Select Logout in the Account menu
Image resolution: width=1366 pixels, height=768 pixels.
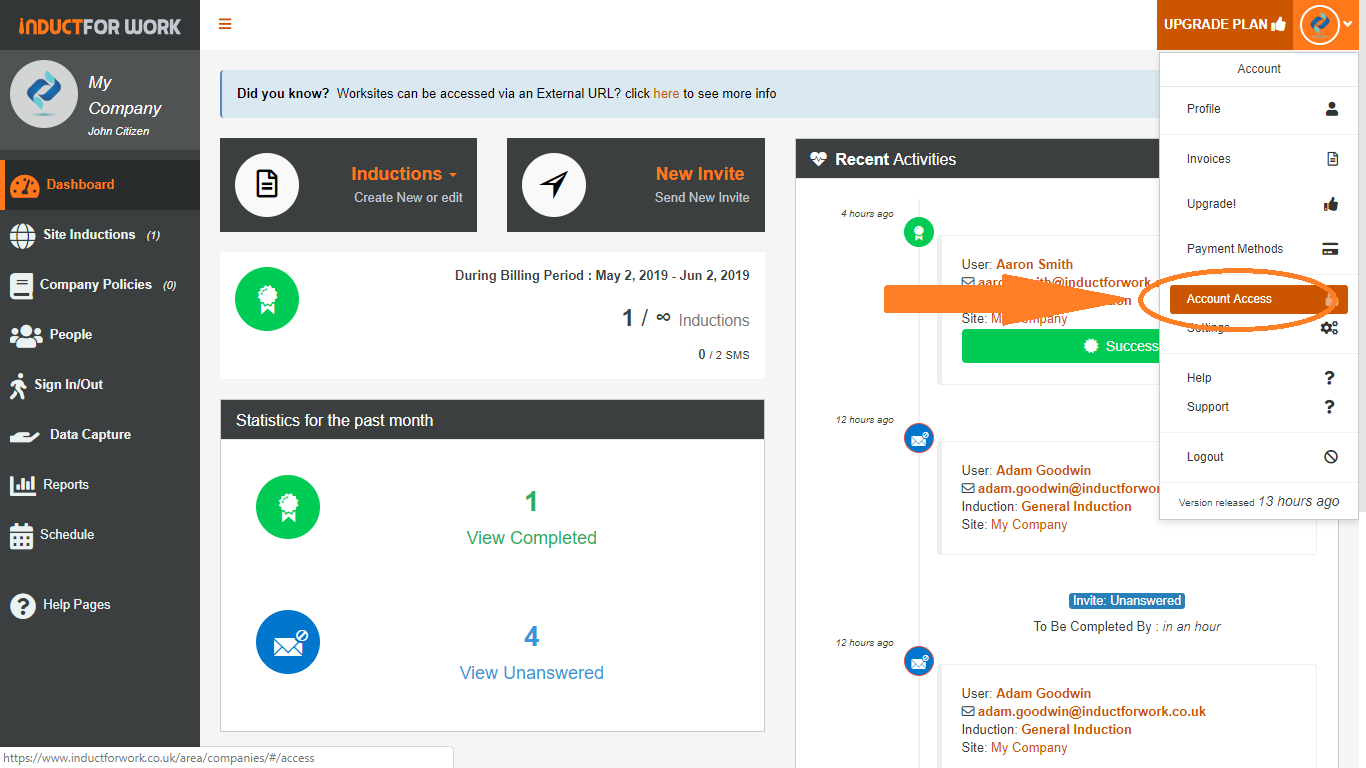point(1259,457)
